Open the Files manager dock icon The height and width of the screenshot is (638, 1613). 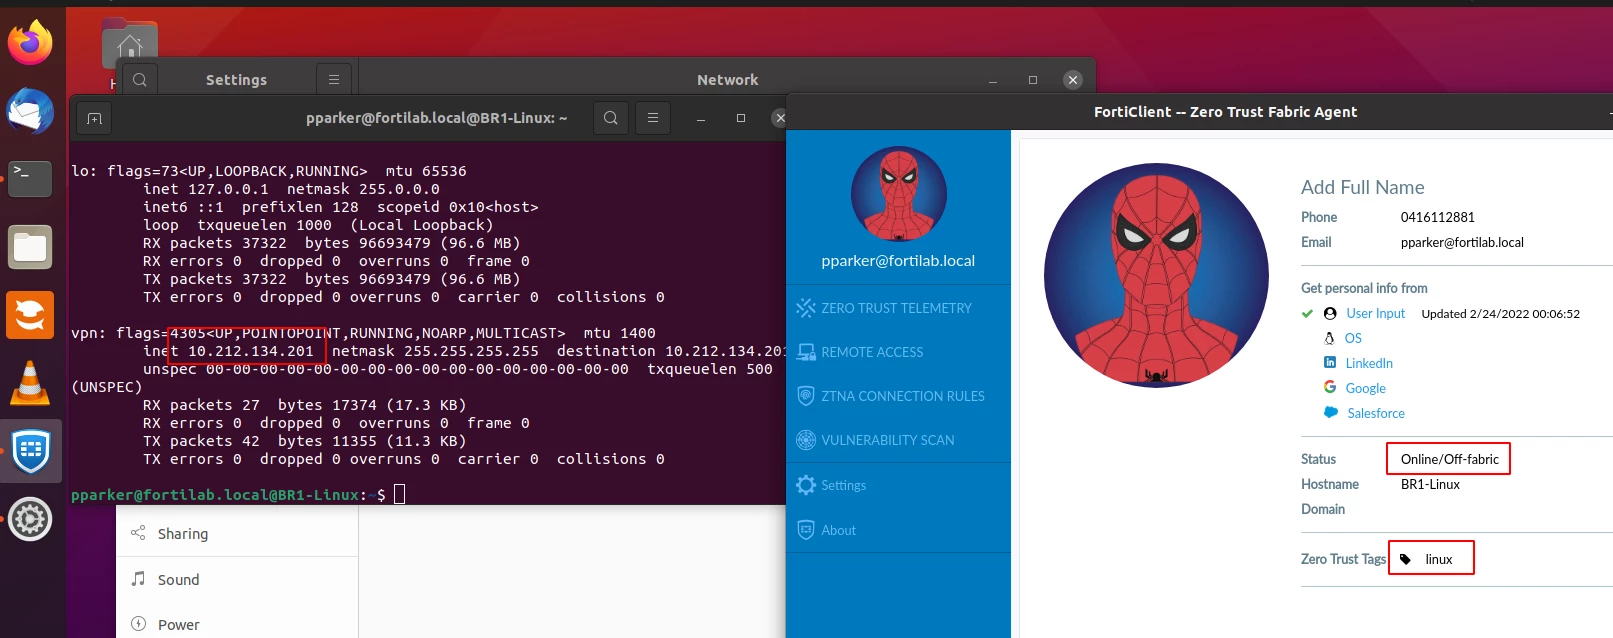[30, 247]
